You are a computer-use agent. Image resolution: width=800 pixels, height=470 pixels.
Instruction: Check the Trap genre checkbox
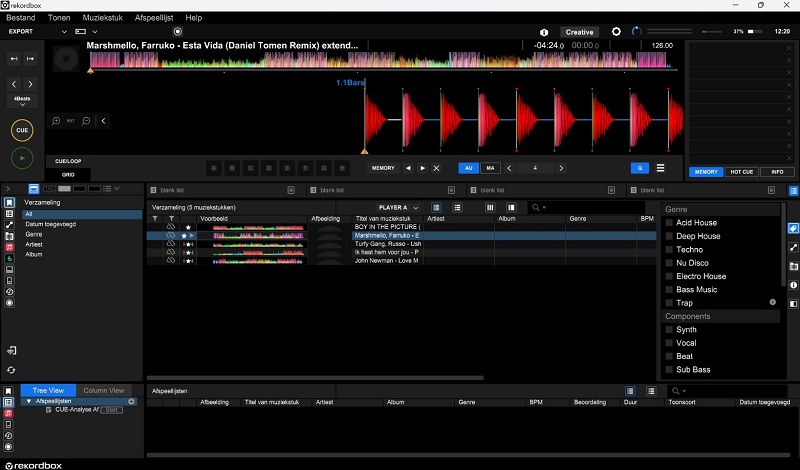669,303
